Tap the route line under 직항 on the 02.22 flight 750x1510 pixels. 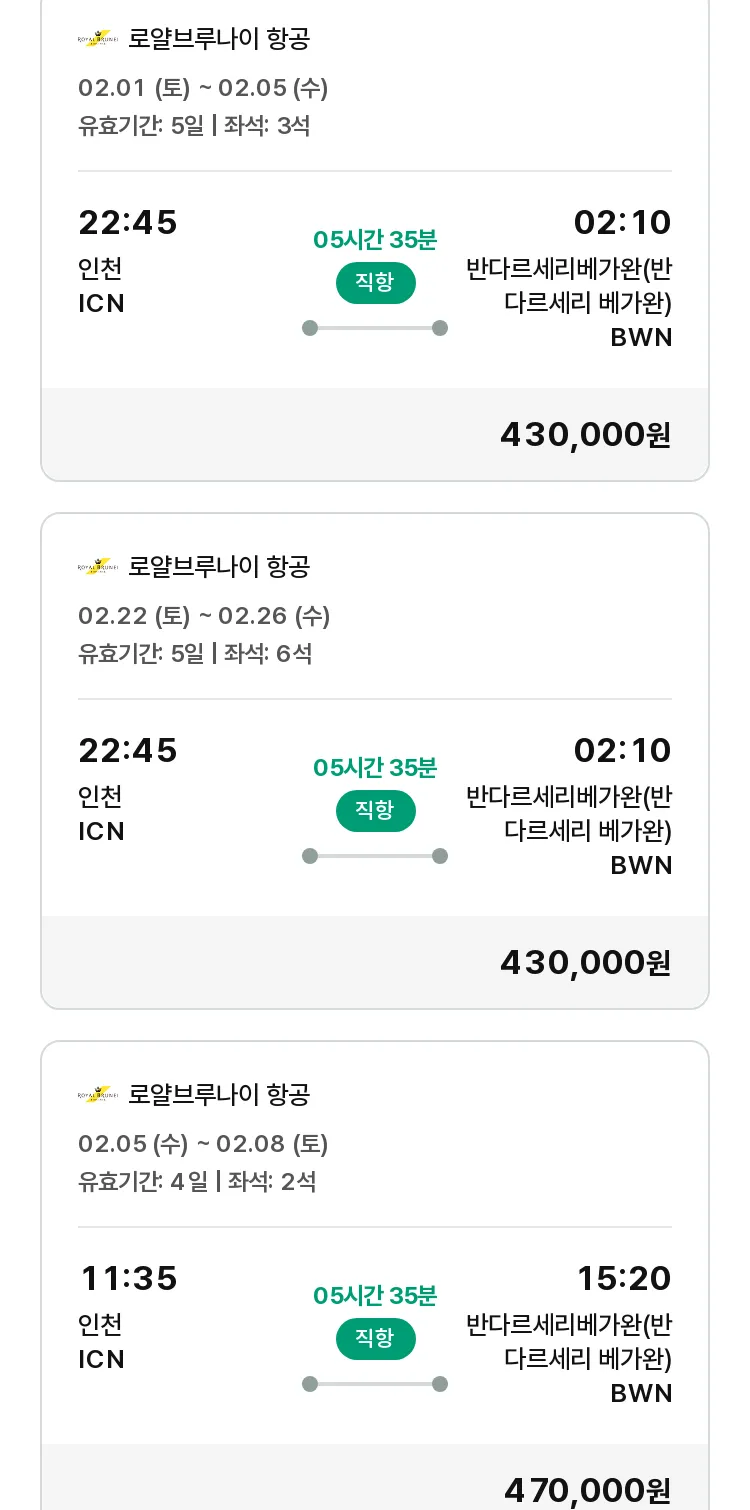point(375,856)
